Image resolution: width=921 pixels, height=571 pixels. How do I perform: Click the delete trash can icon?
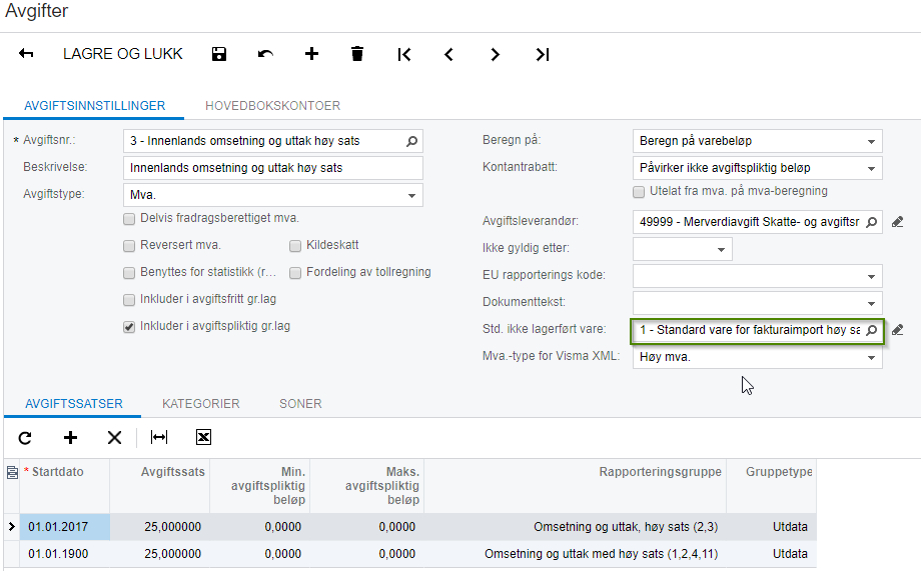pyautogui.click(x=357, y=54)
